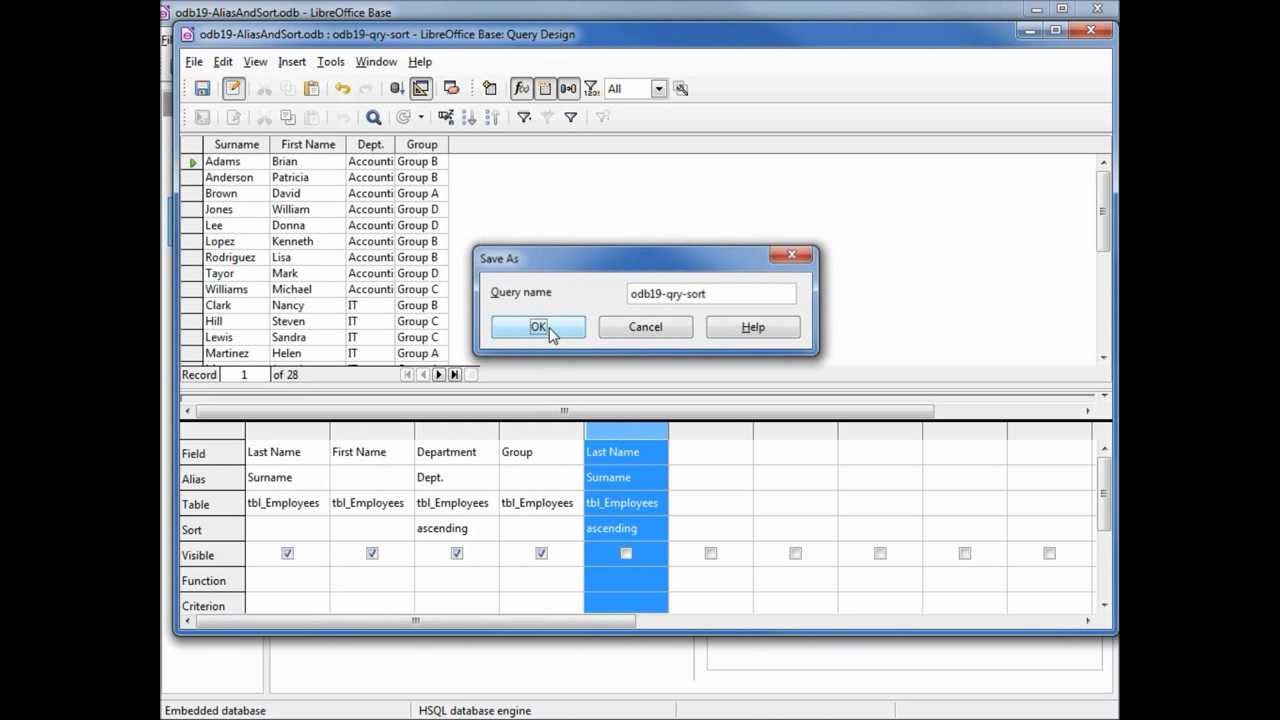Click the Standard Filter icon
Viewport: 1280px width, 720px height.
(x=570, y=117)
